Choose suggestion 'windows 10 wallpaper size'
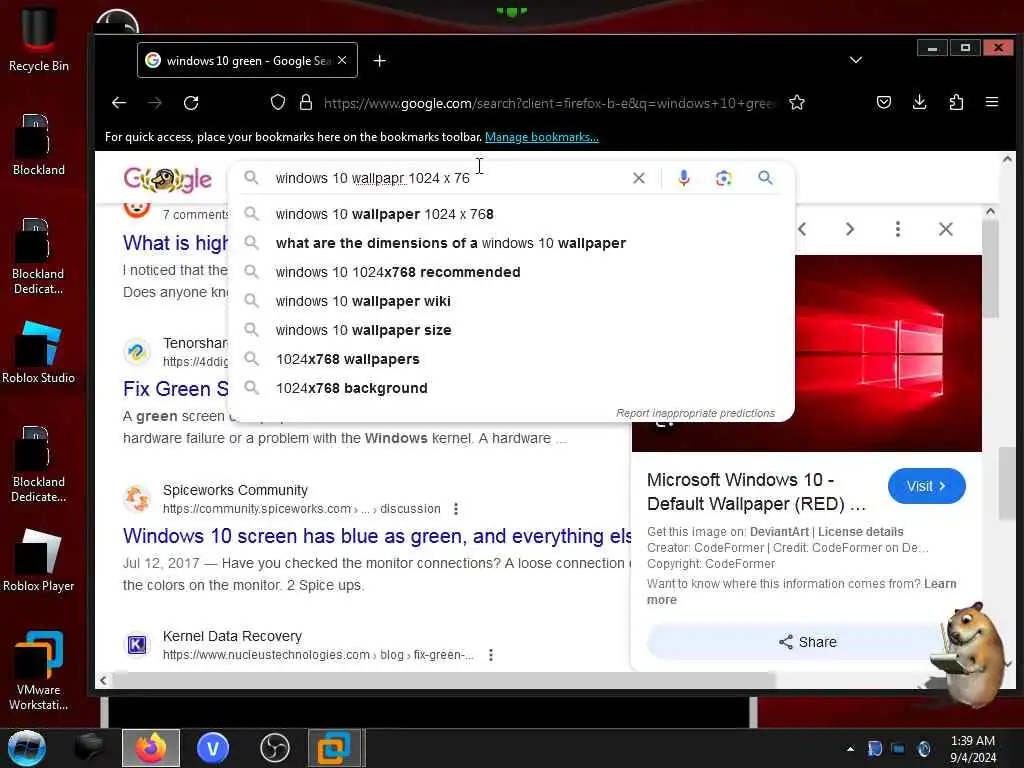The image size is (1024, 768). coord(511,330)
